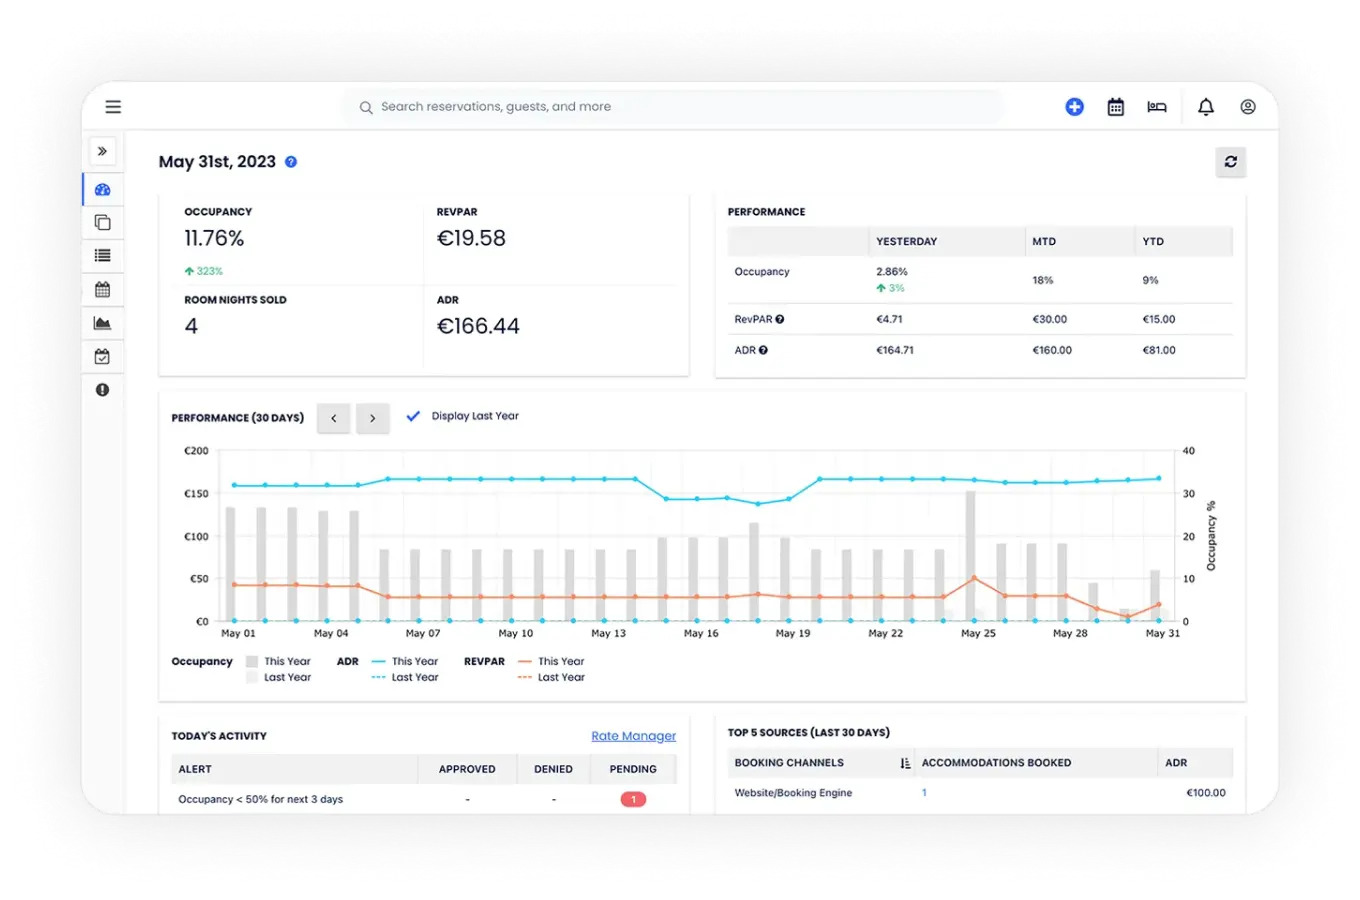Advance the chart with the right chevron

(x=372, y=418)
